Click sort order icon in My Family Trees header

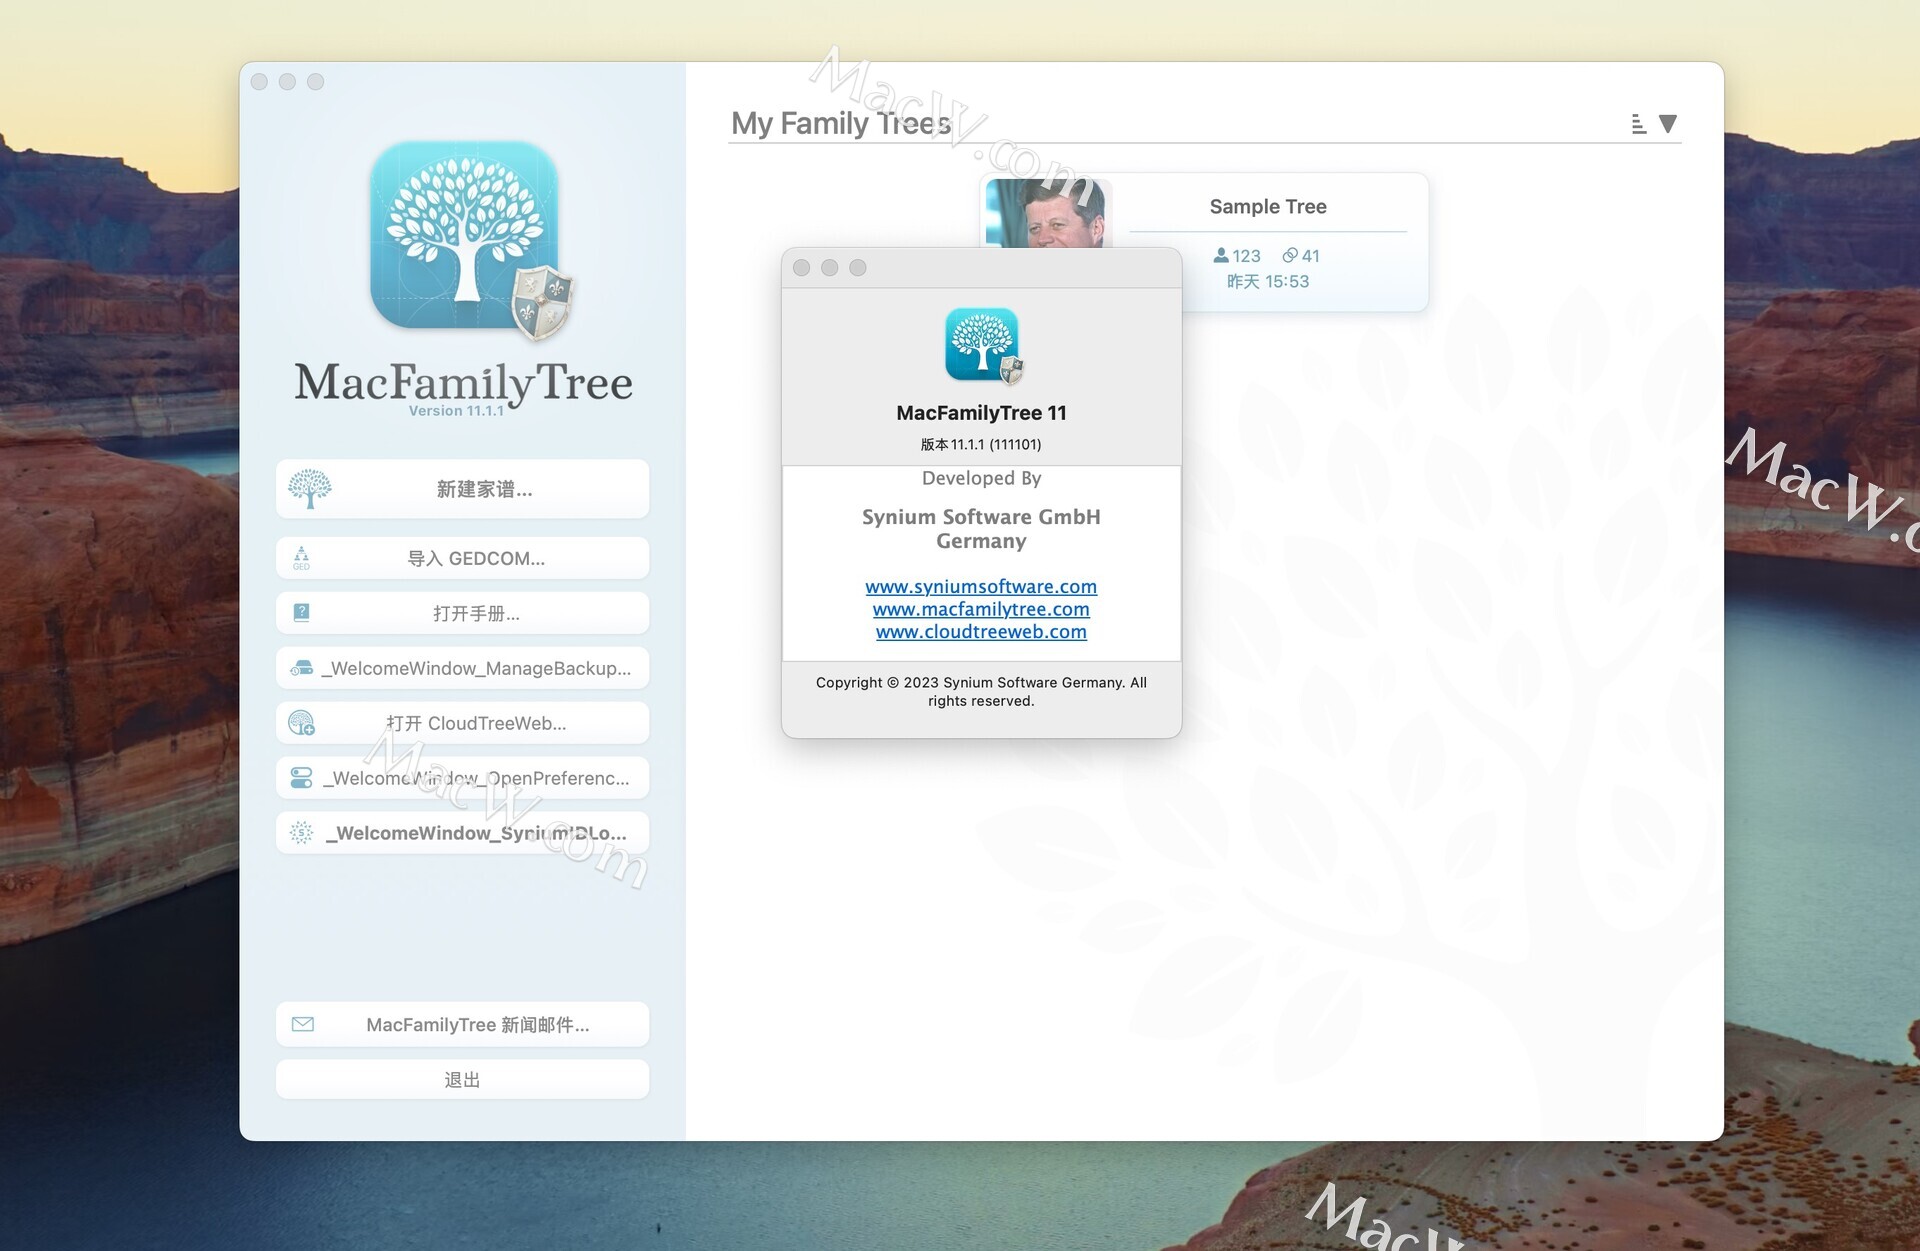click(1638, 124)
